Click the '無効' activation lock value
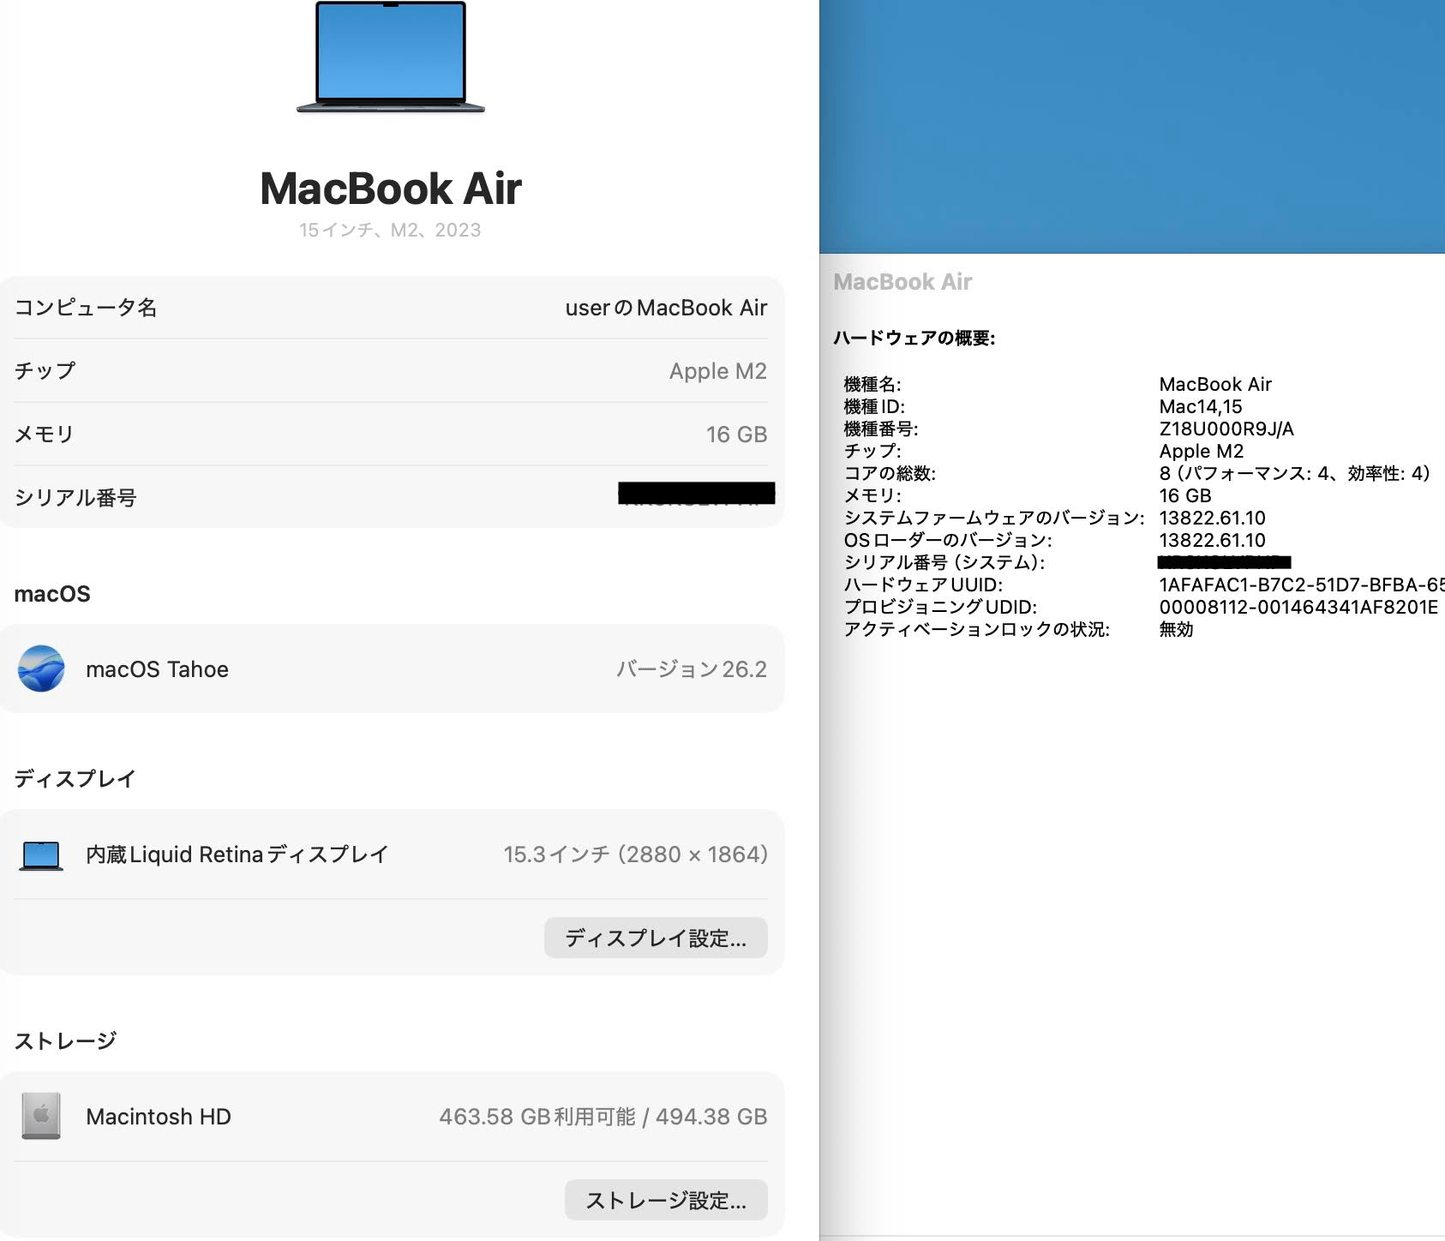Image resolution: width=1445 pixels, height=1241 pixels. 1176,629
